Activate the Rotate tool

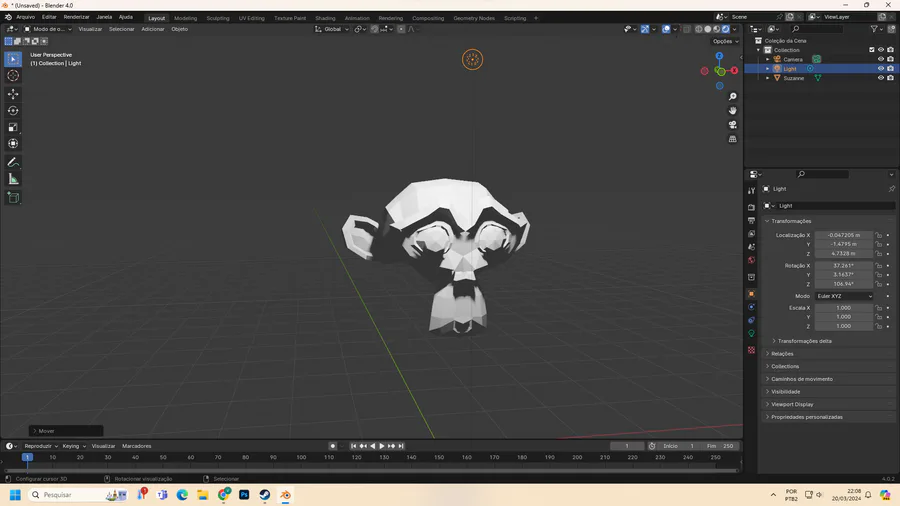click(x=13, y=111)
